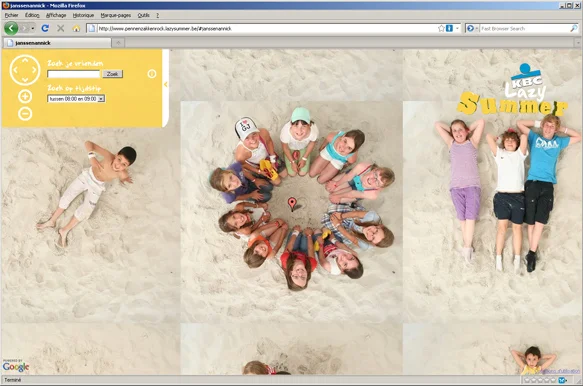583x386 pixels.
Task: Click the center photo of kids in a circle
Action: 292,212
